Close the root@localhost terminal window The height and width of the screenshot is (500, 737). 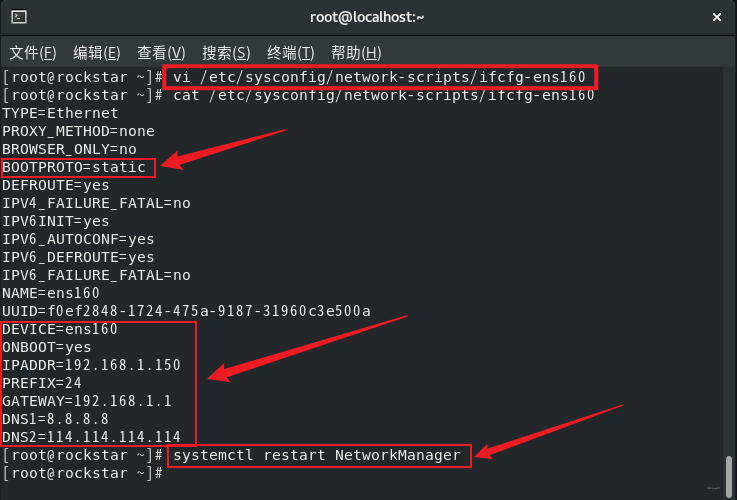(716, 17)
